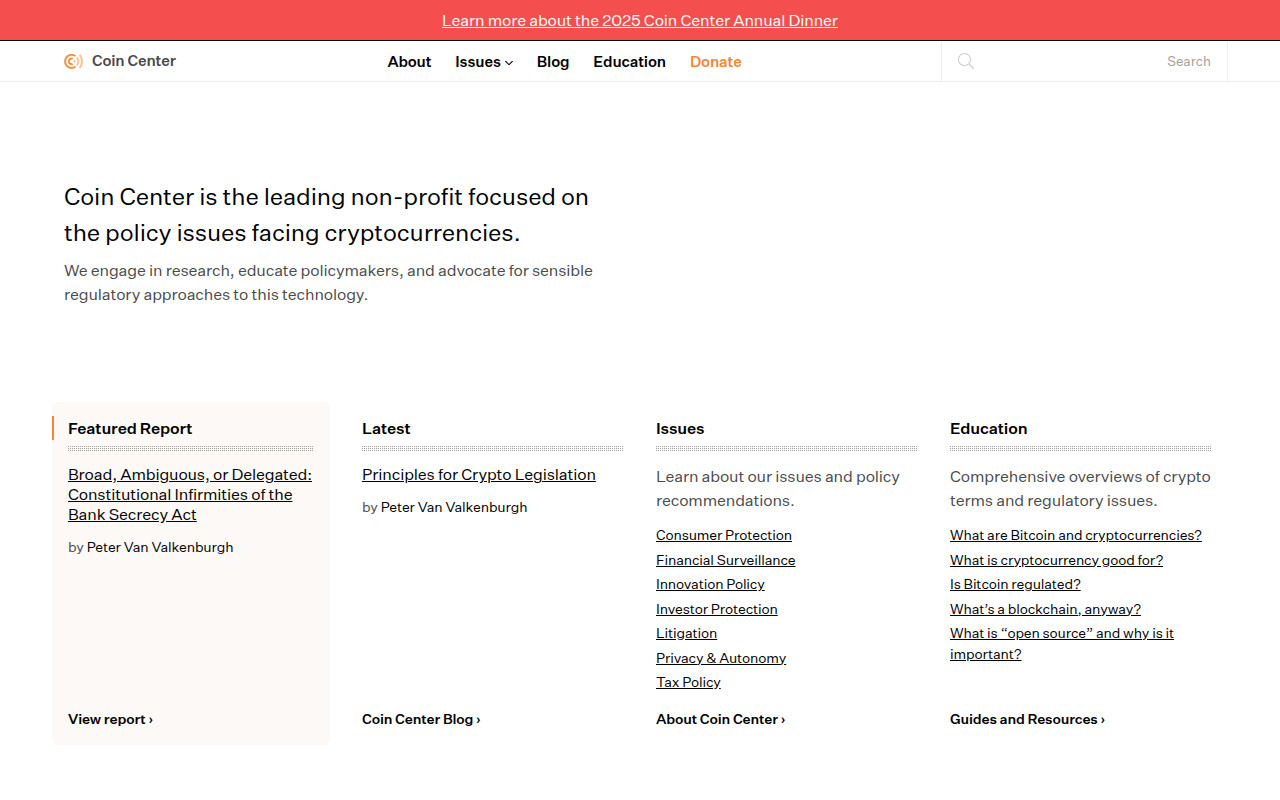The image size is (1280, 800).
Task: Open the Tax Policy link
Action: coord(688,682)
